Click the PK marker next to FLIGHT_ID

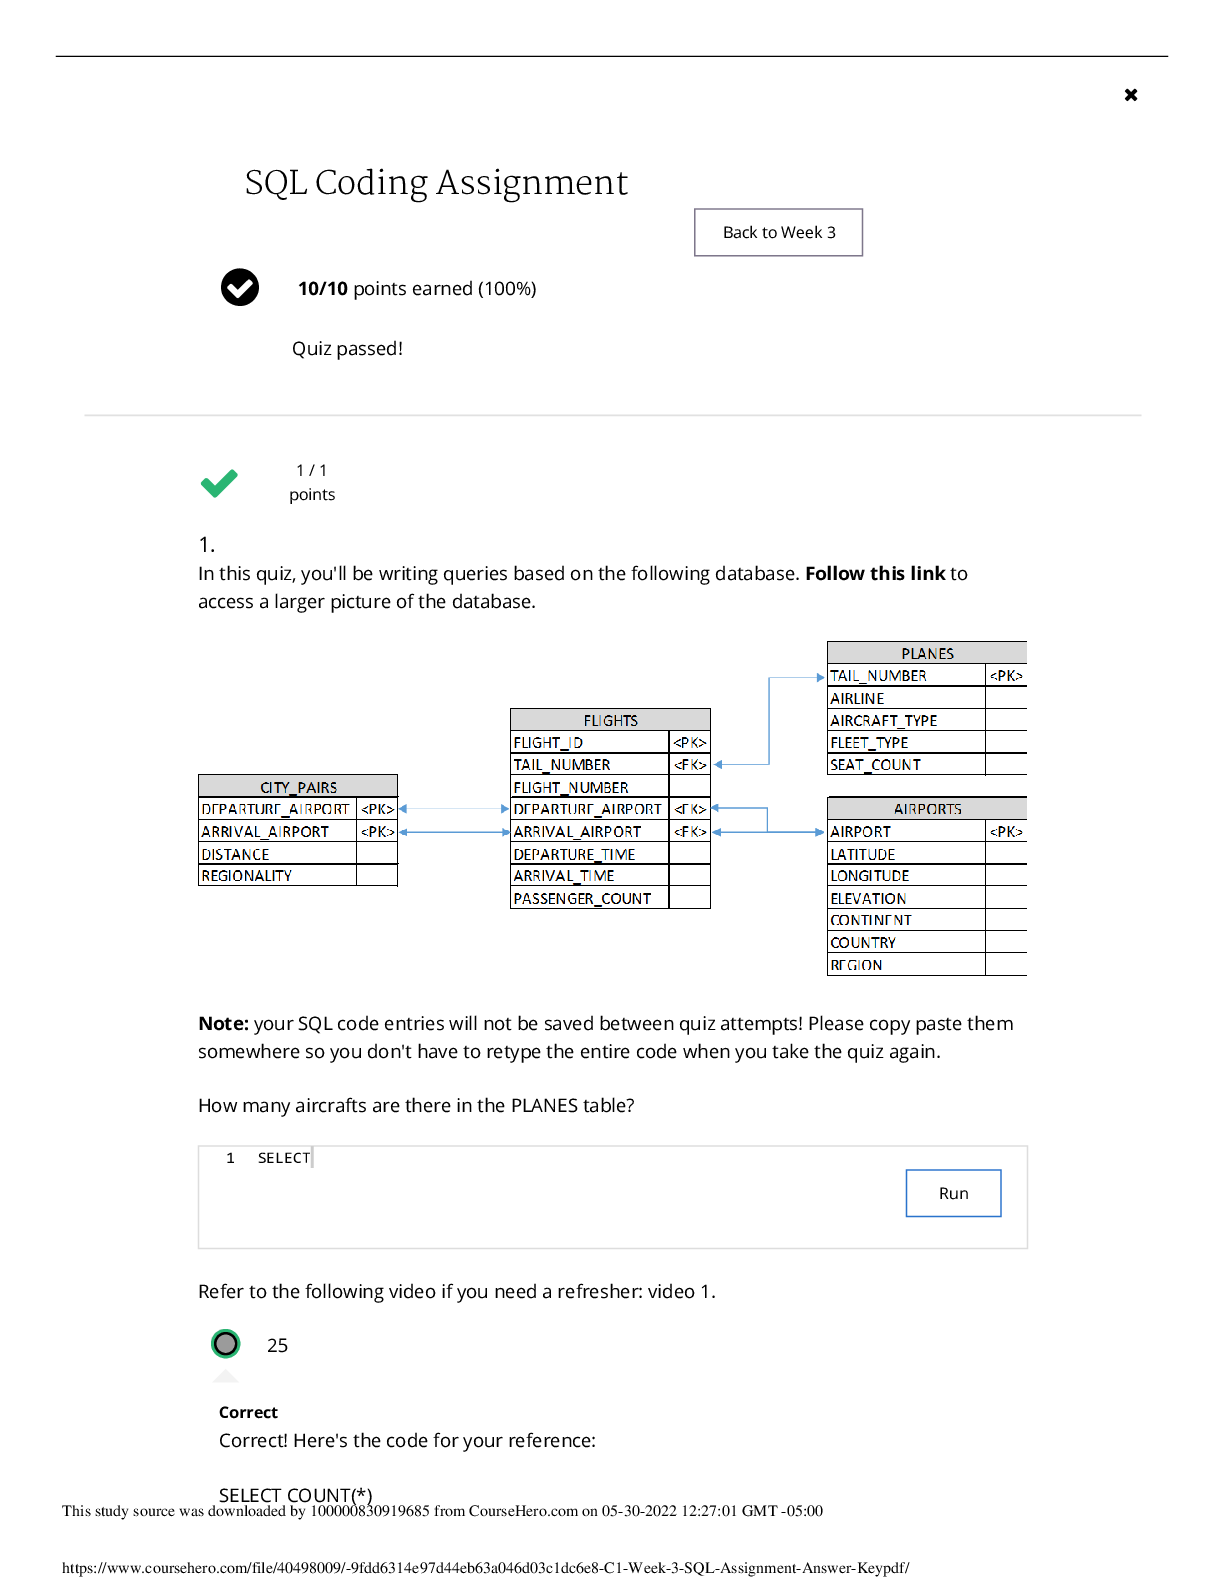pyautogui.click(x=689, y=743)
